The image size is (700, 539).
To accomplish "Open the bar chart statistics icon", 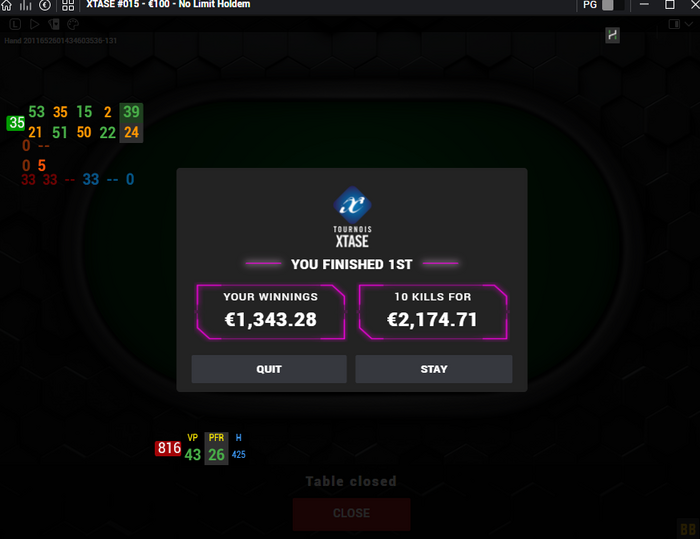I will click(25, 5).
